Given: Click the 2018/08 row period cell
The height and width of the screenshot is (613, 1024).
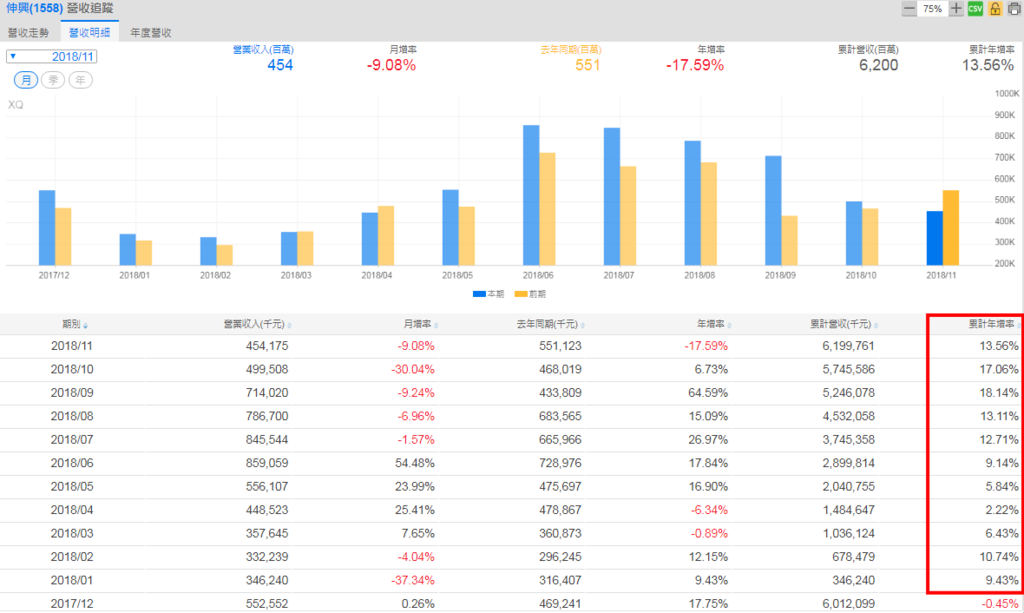Looking at the screenshot, I should 72,417.
